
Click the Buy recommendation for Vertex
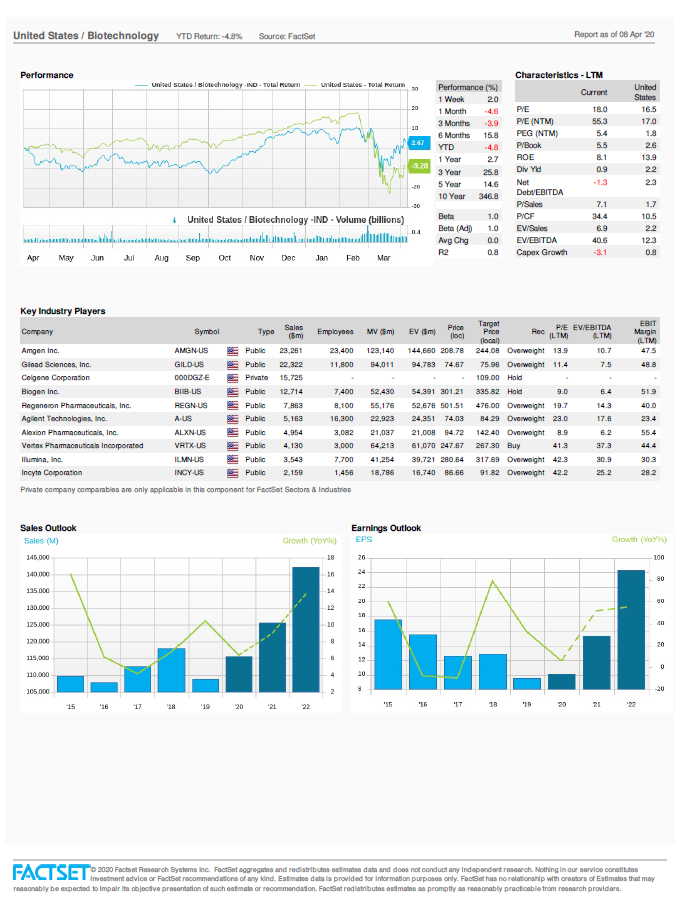click(x=513, y=446)
